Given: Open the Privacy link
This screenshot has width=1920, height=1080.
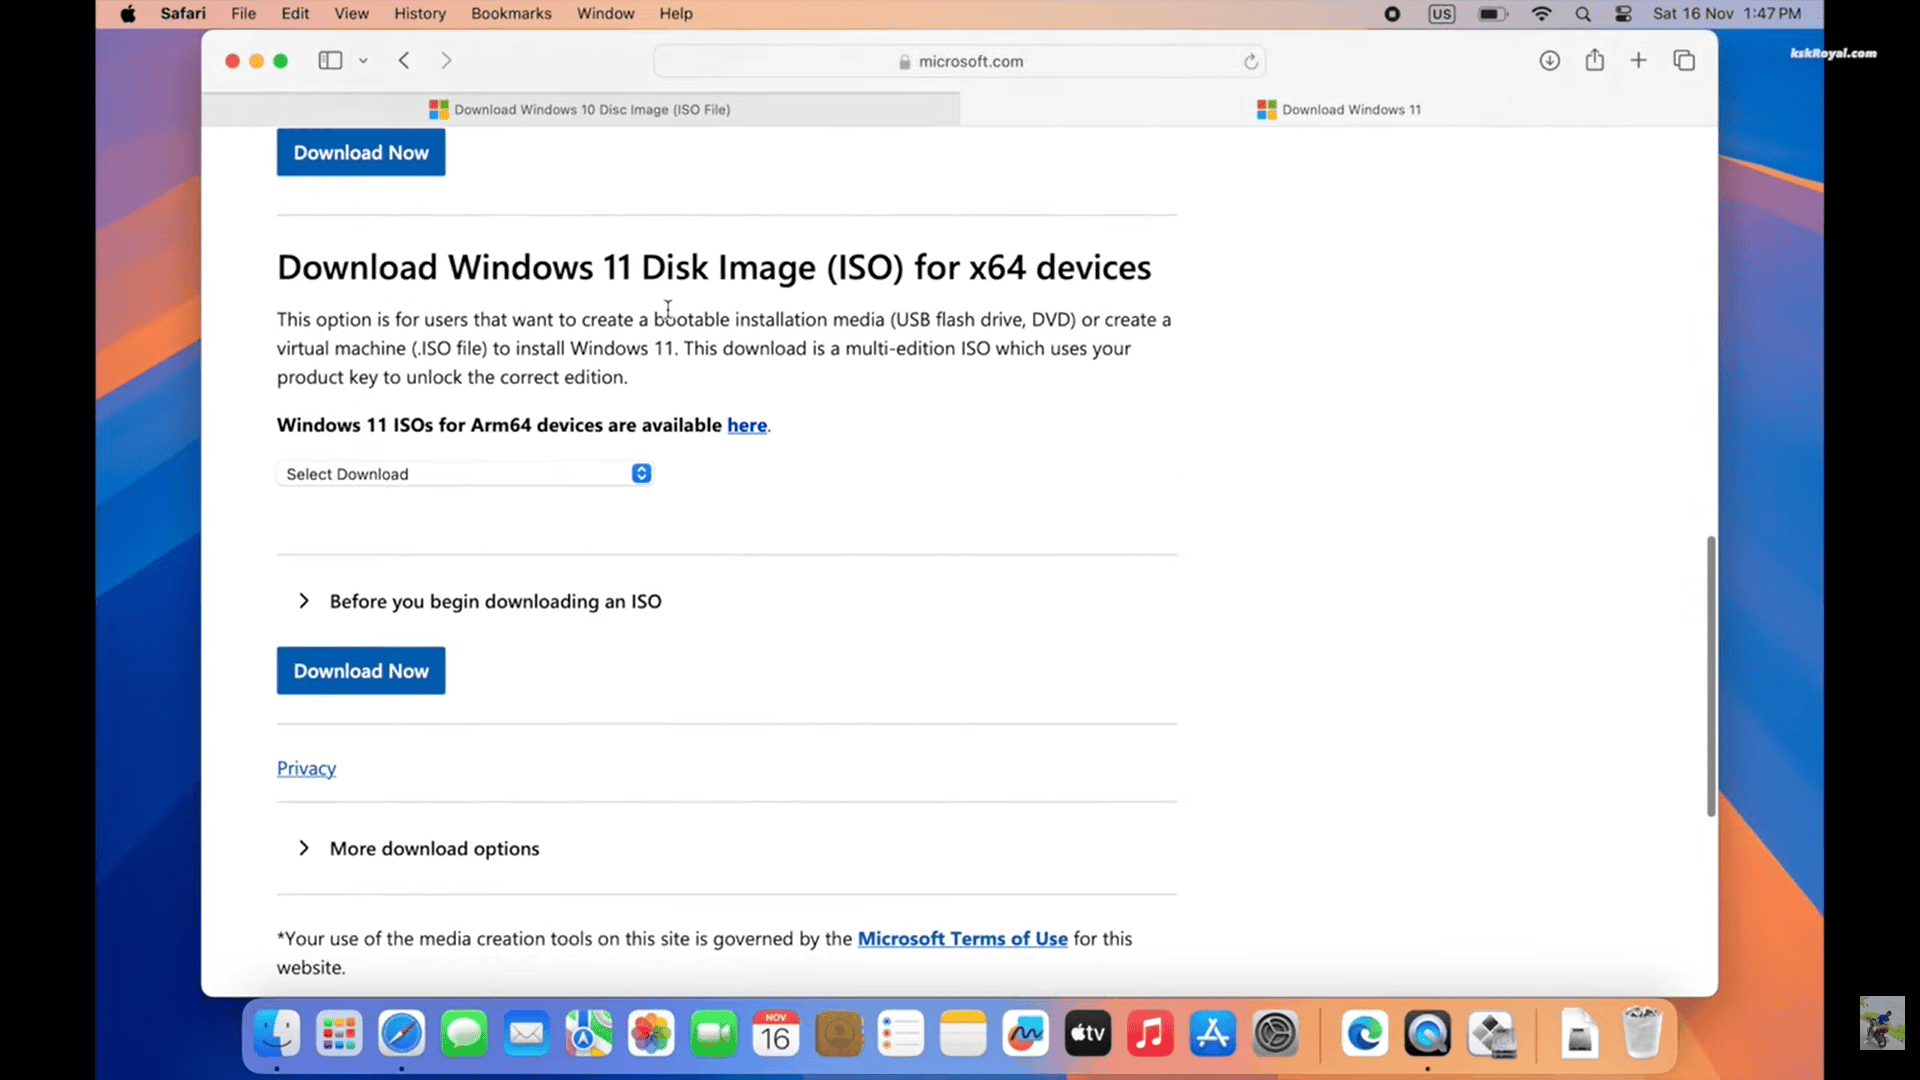Looking at the screenshot, I should click(306, 768).
